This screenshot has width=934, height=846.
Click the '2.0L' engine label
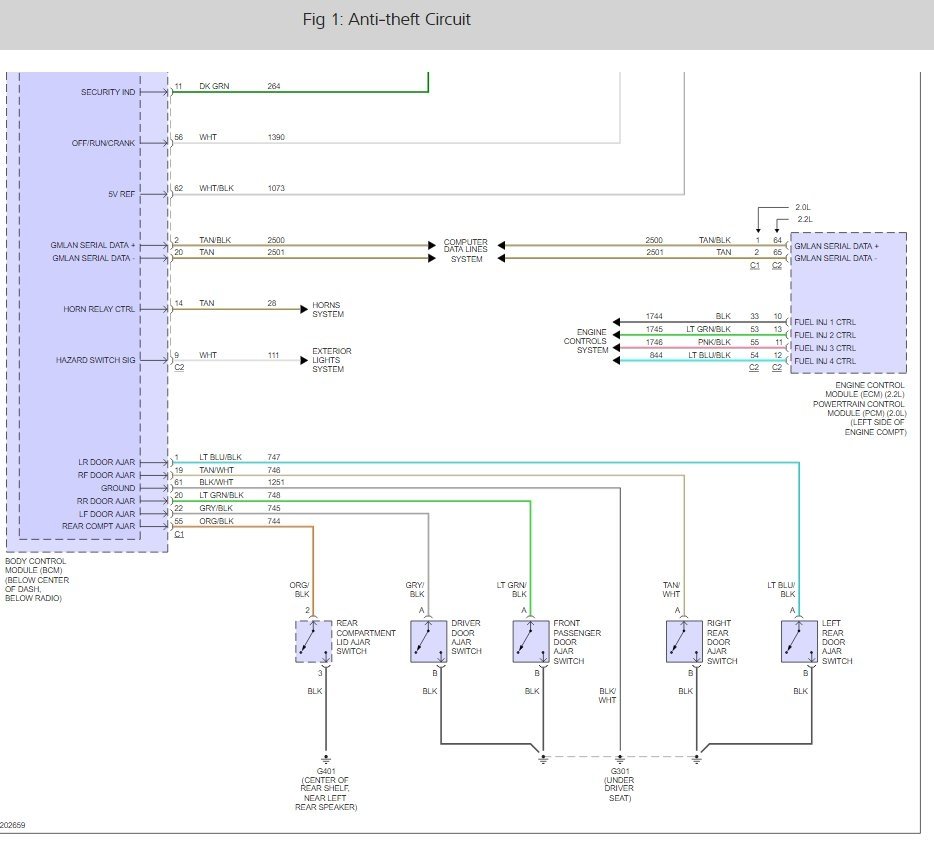point(802,207)
